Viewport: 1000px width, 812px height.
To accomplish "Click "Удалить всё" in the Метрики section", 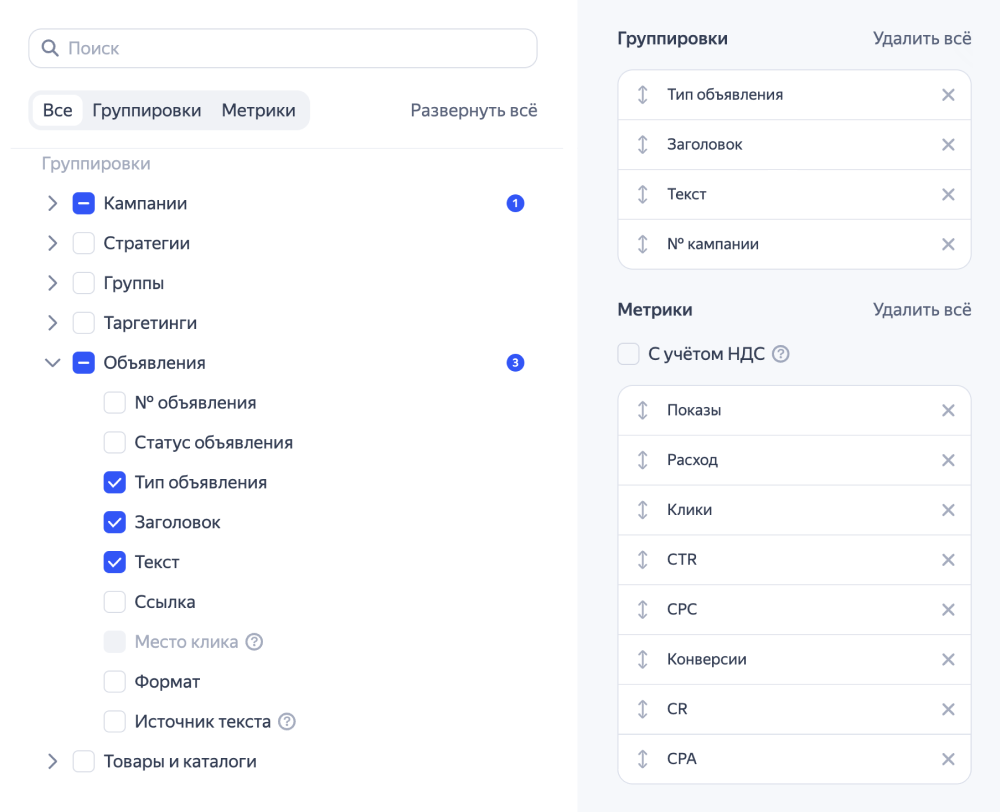I will [921, 309].
